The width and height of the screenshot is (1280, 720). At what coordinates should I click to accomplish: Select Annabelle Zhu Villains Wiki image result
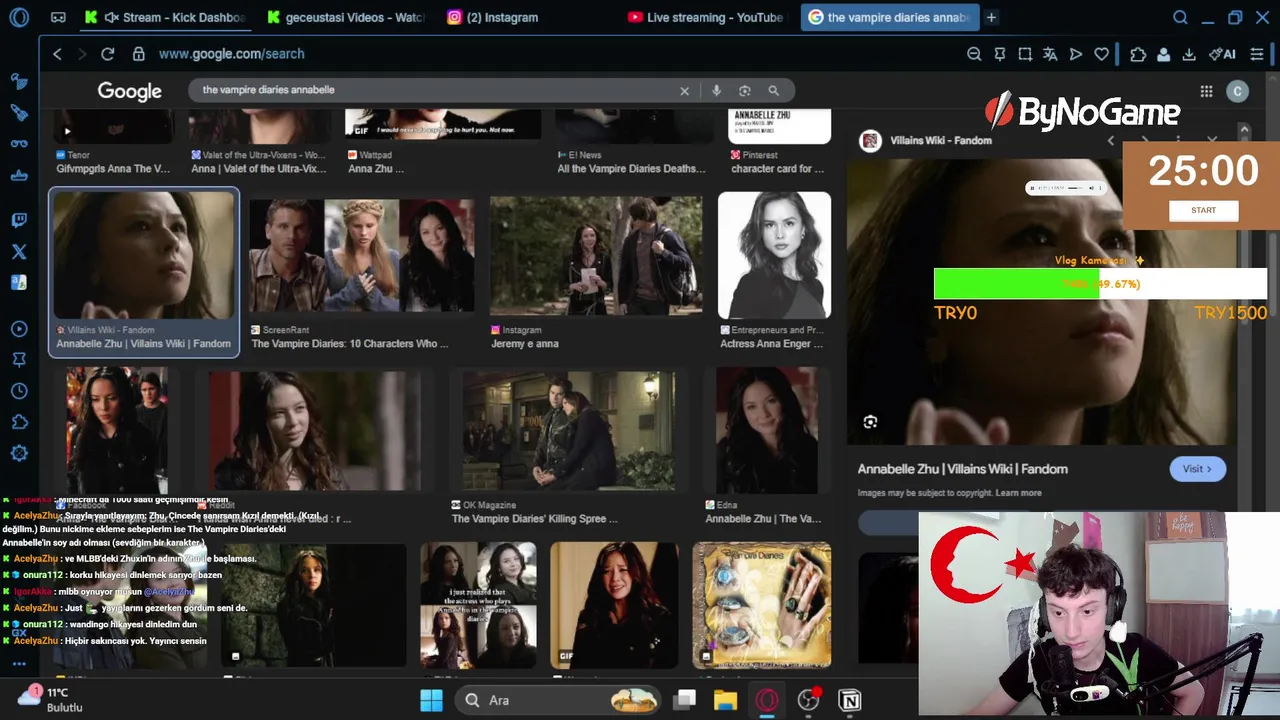144,272
